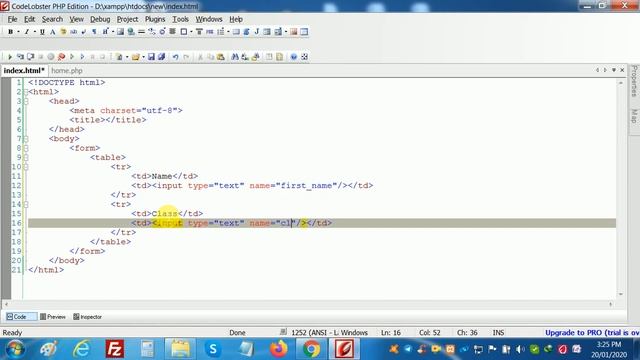Image resolution: width=640 pixels, height=360 pixels.
Task: Apply italic with the I toolbar icon
Action: tap(27, 32)
